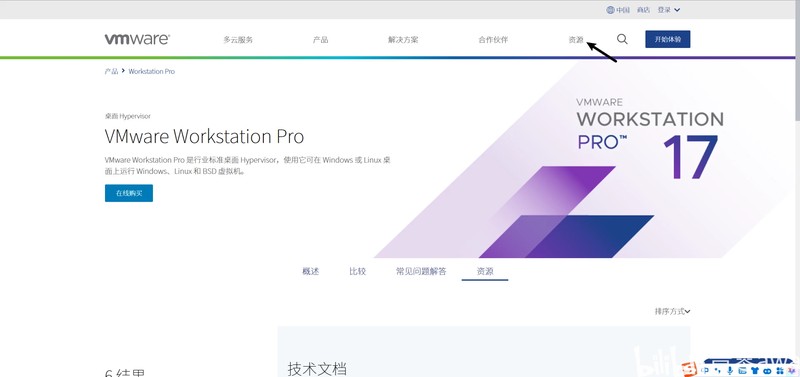
Task: Toggle the punctuation mode icon in input toolbar
Action: pyautogui.click(x=717, y=371)
